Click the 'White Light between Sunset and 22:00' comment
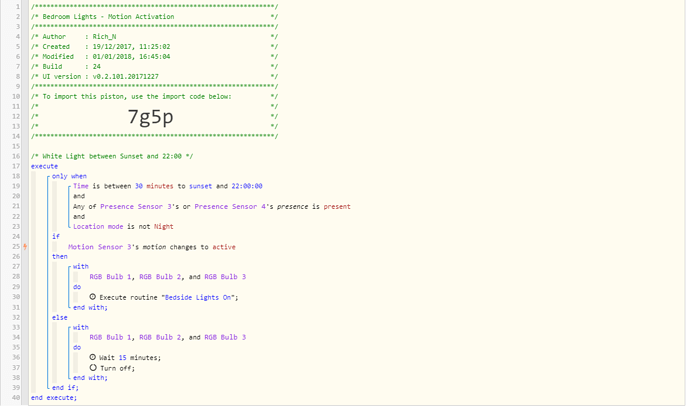Screen dimensions: 690x411 coord(112,156)
